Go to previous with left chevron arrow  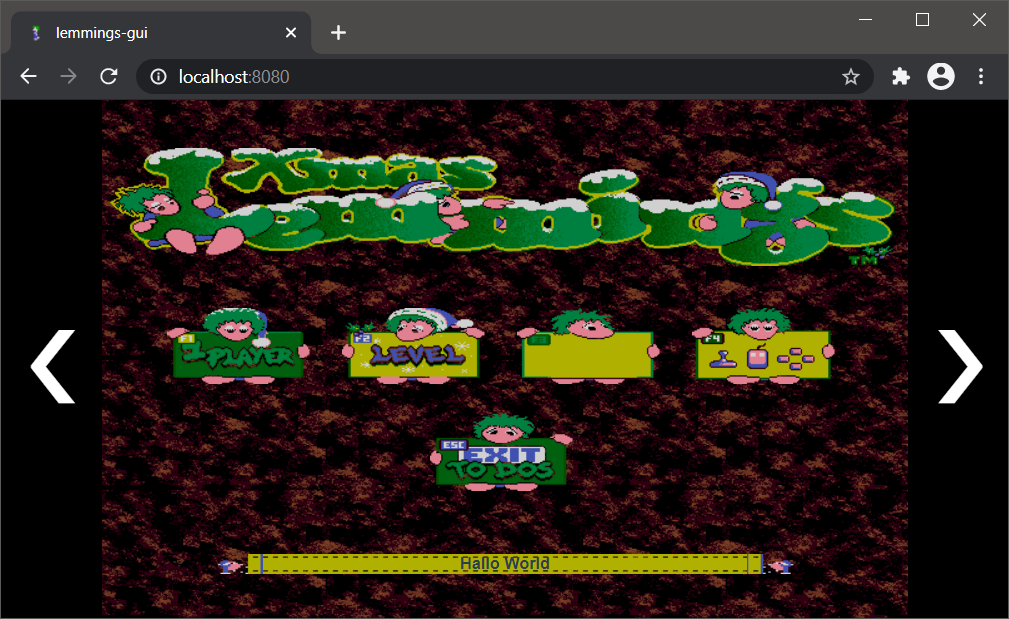[53, 367]
